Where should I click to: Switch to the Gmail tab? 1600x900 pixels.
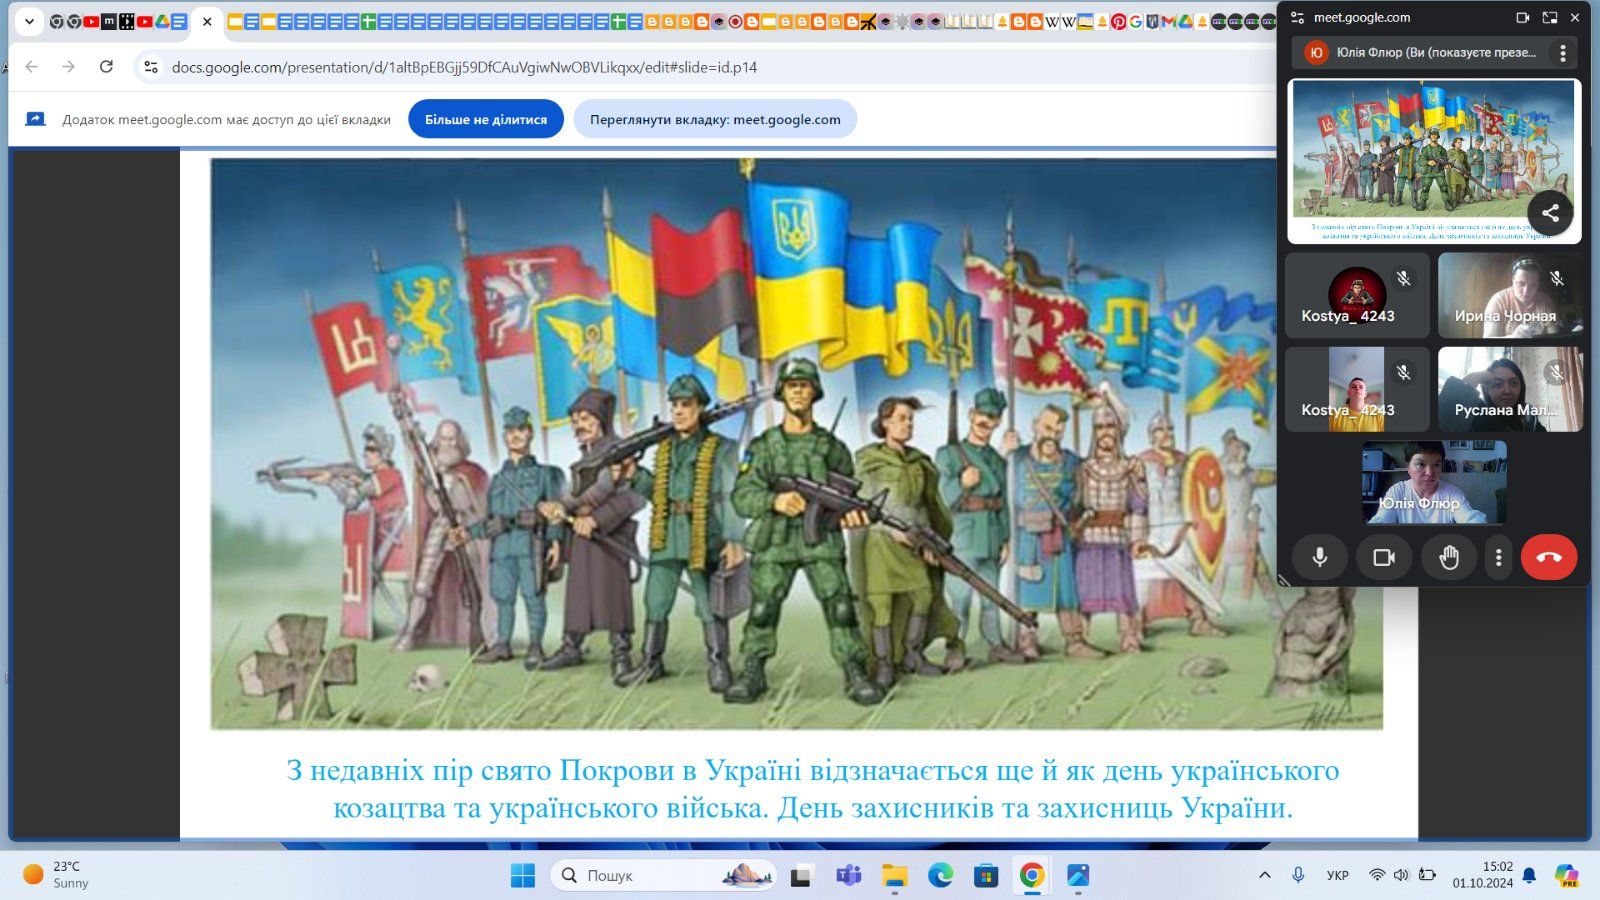[x=1168, y=21]
